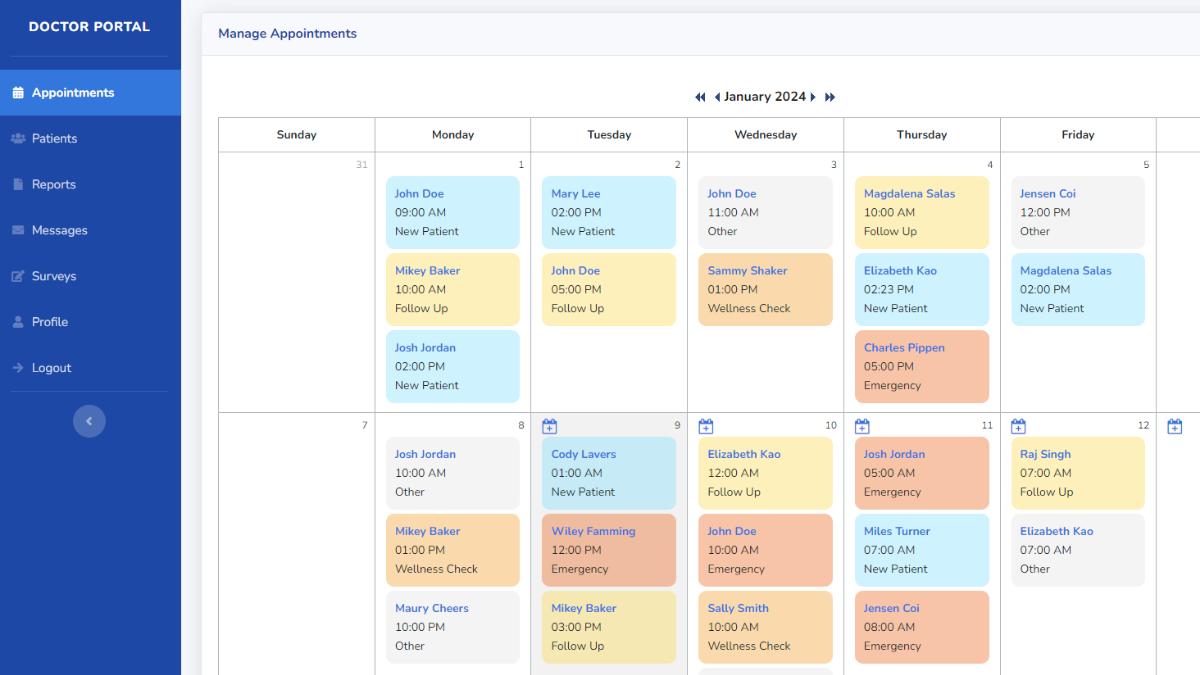Click the add-appointment icon on January 11

[862, 425]
